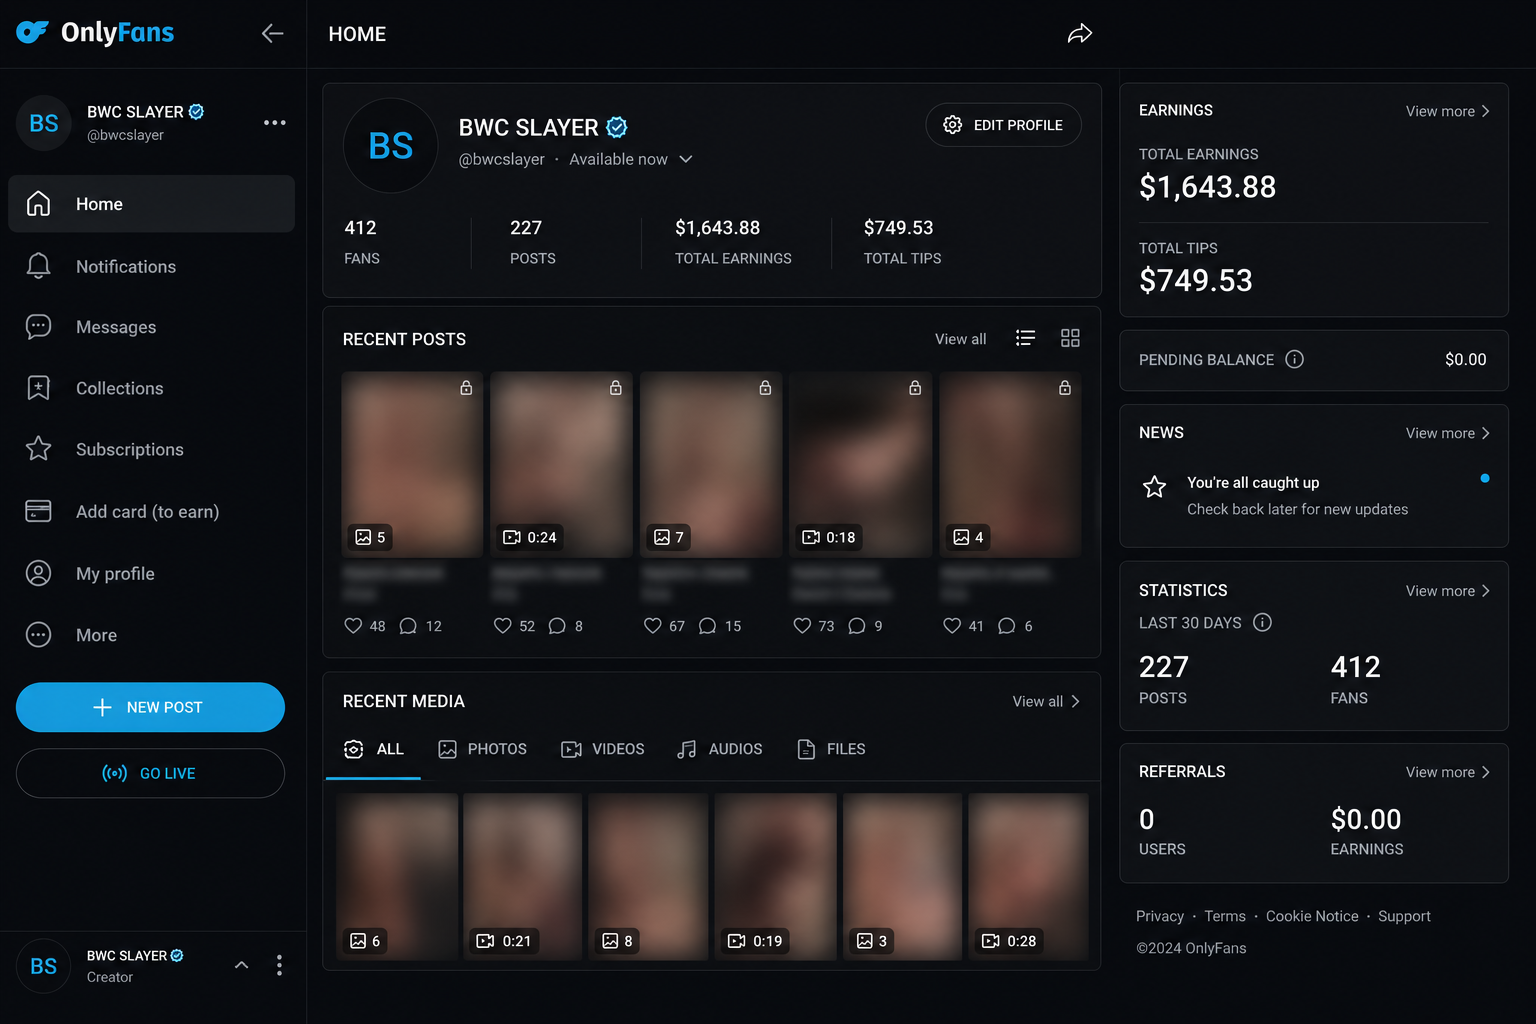Viewport: 1536px width, 1024px height.
Task: Click the EDIT PROFILE button
Action: tap(1003, 125)
